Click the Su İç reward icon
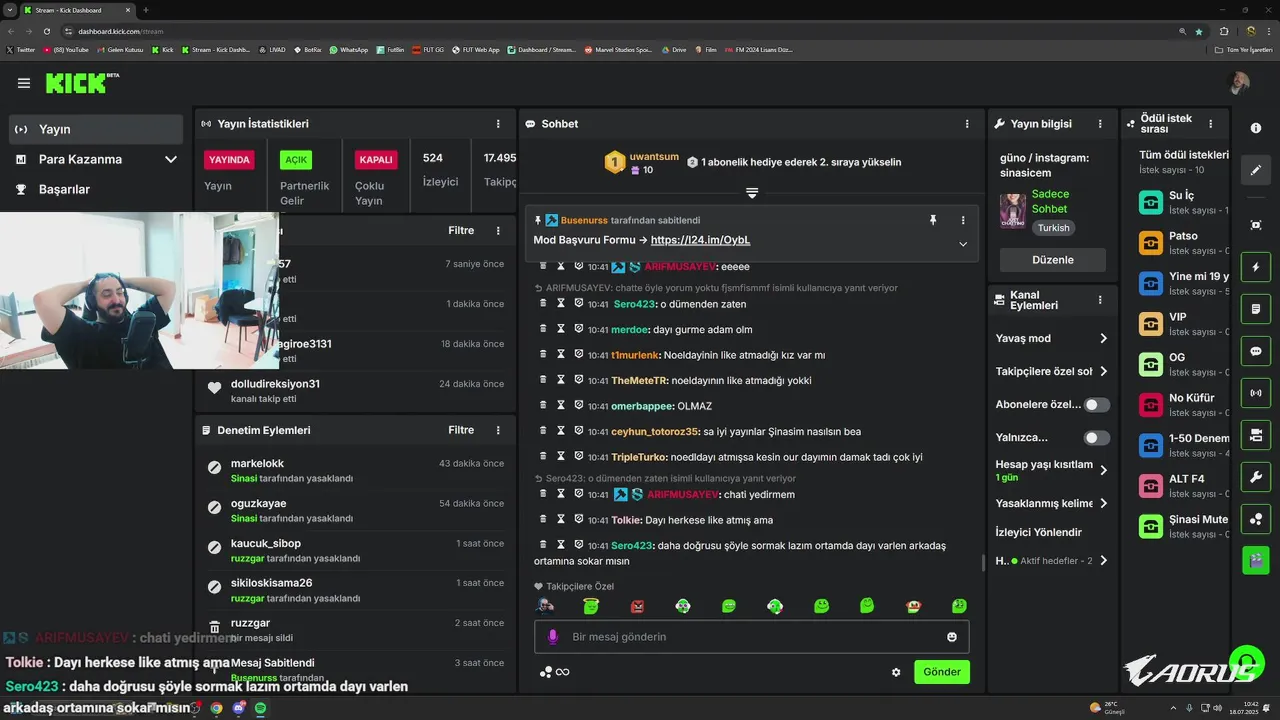Viewport: 1280px width, 720px height. click(x=1151, y=203)
